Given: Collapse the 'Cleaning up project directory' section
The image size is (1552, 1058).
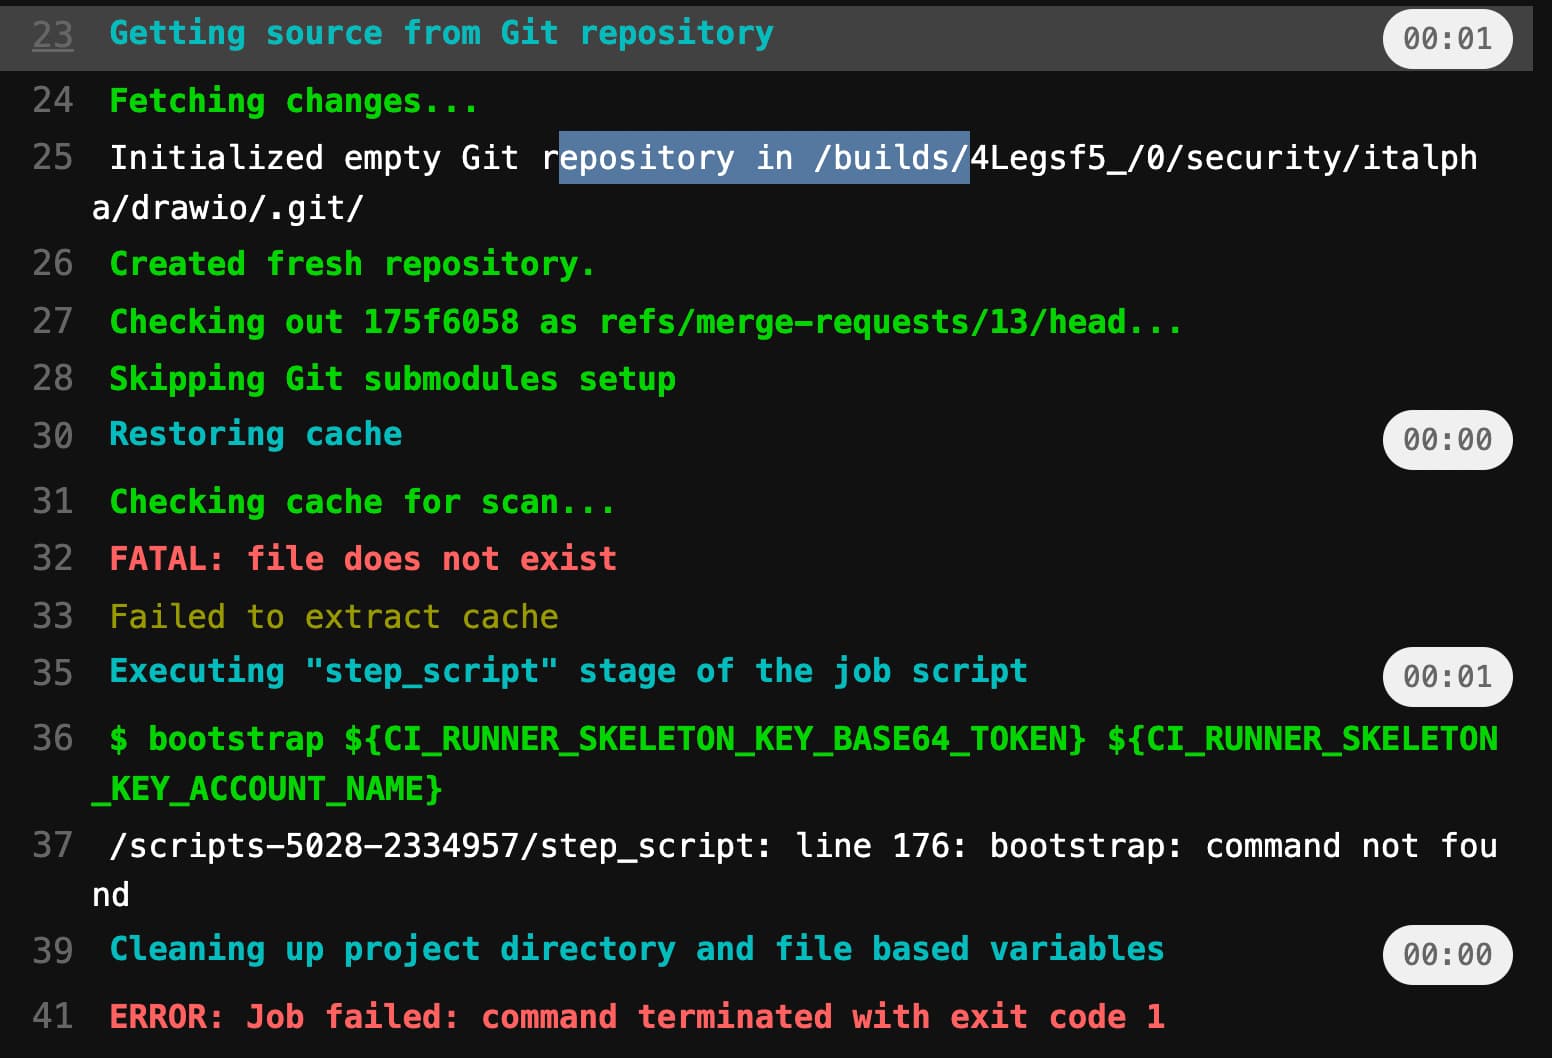Looking at the screenshot, I should [x=635, y=949].
